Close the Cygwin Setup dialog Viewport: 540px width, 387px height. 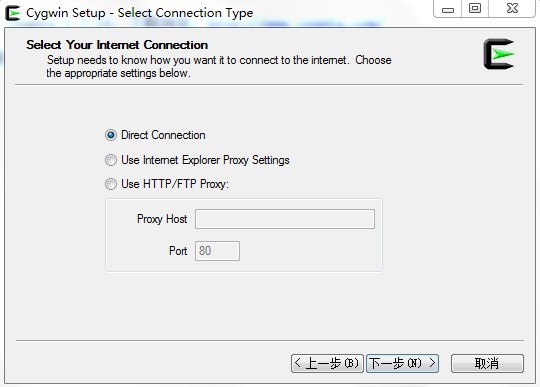(x=512, y=8)
